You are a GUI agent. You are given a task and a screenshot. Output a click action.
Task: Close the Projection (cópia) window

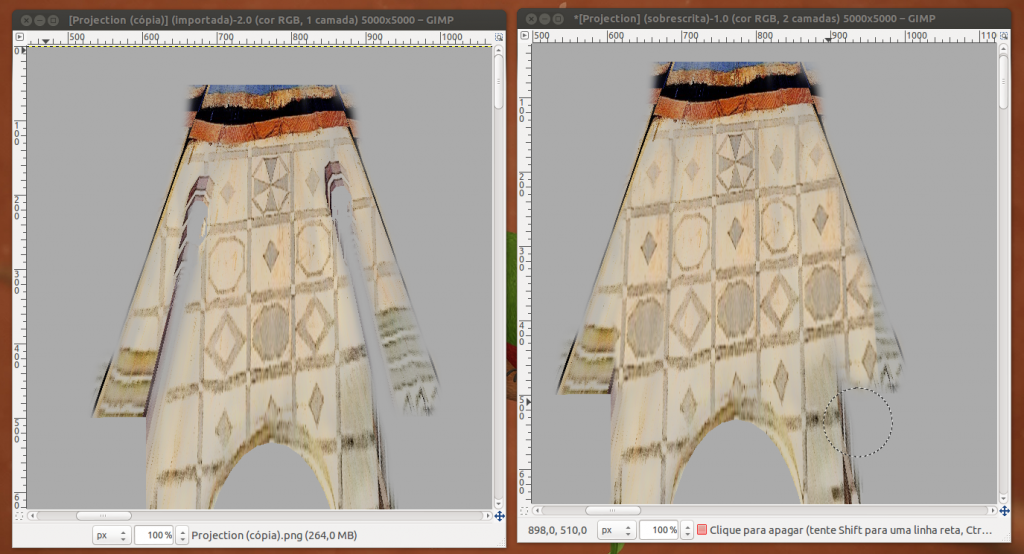(x=25, y=20)
